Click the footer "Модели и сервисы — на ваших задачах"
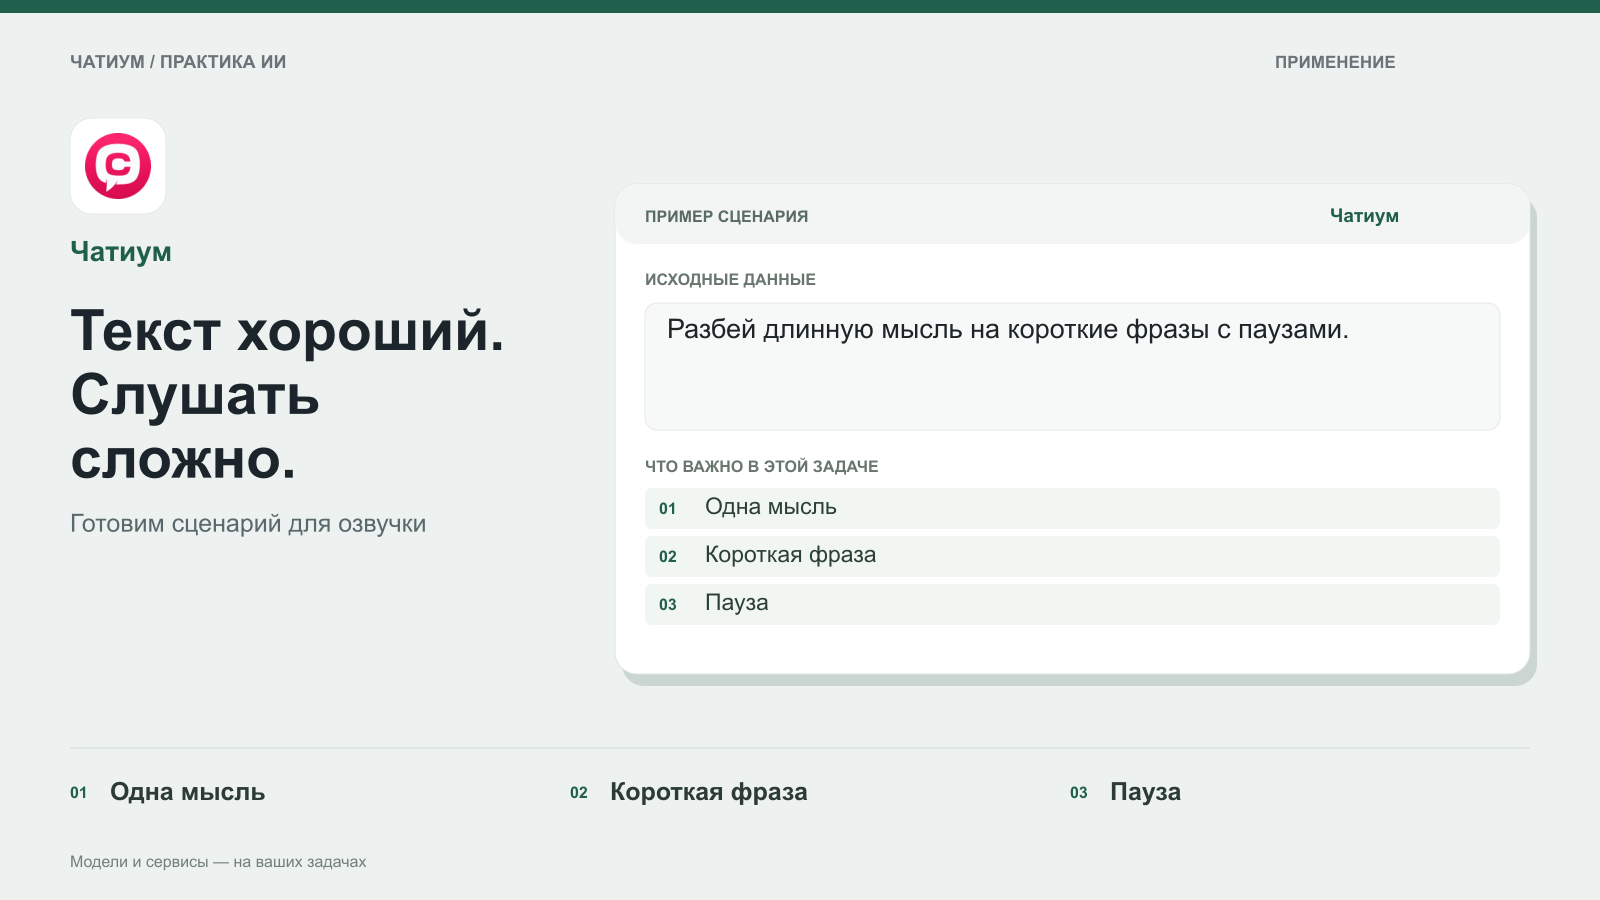This screenshot has height=900, width=1600. (218, 862)
